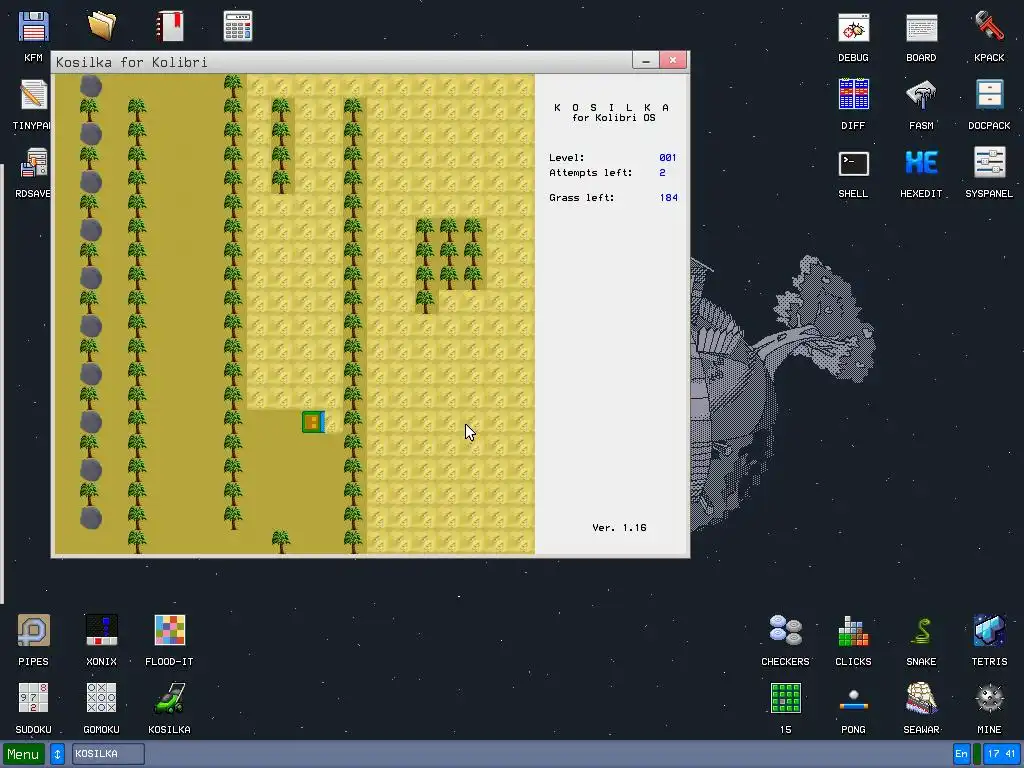Click the 'Attempts left:' label
Image resolution: width=1024 pixels, height=768 pixels.
pyautogui.click(x=590, y=172)
